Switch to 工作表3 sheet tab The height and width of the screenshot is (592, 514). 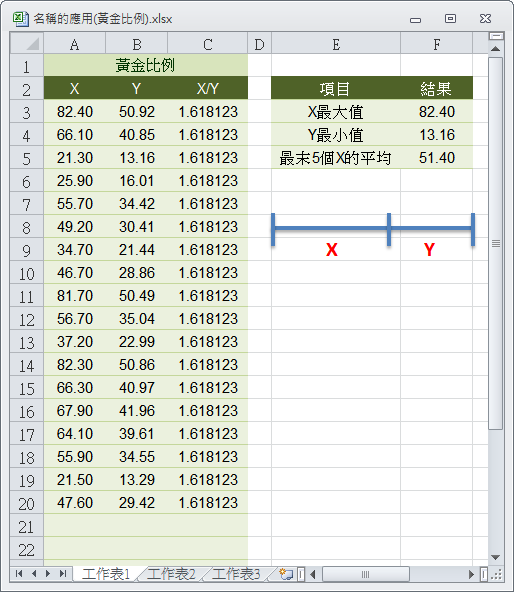(x=236, y=574)
